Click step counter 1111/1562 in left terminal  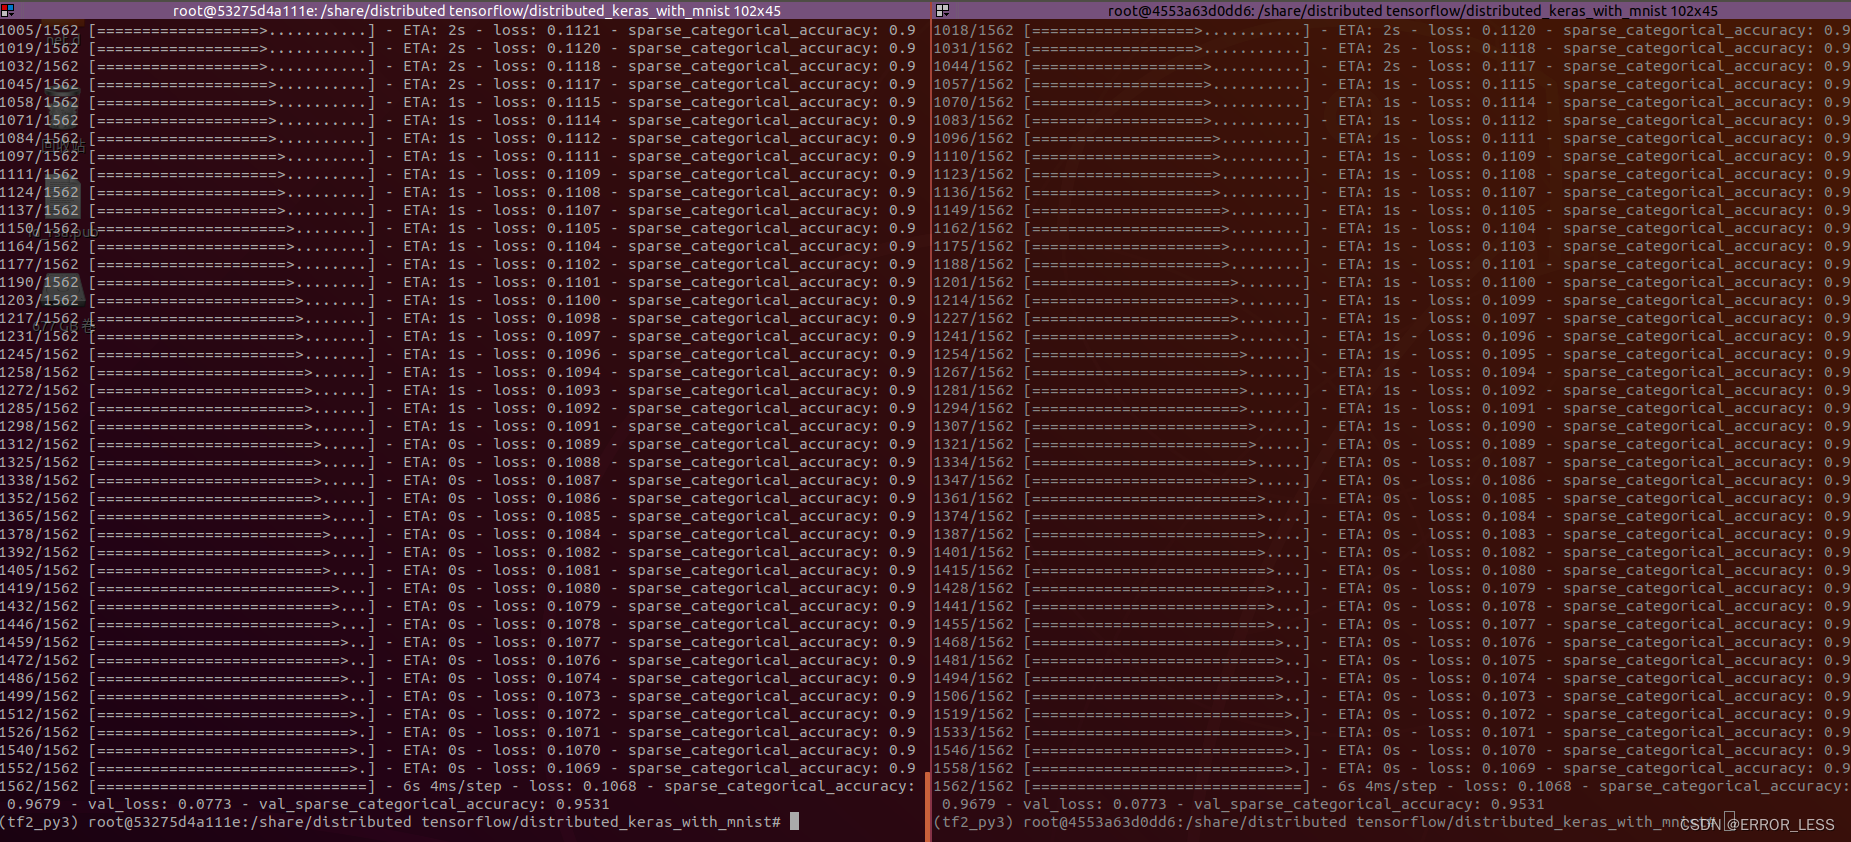39,174
